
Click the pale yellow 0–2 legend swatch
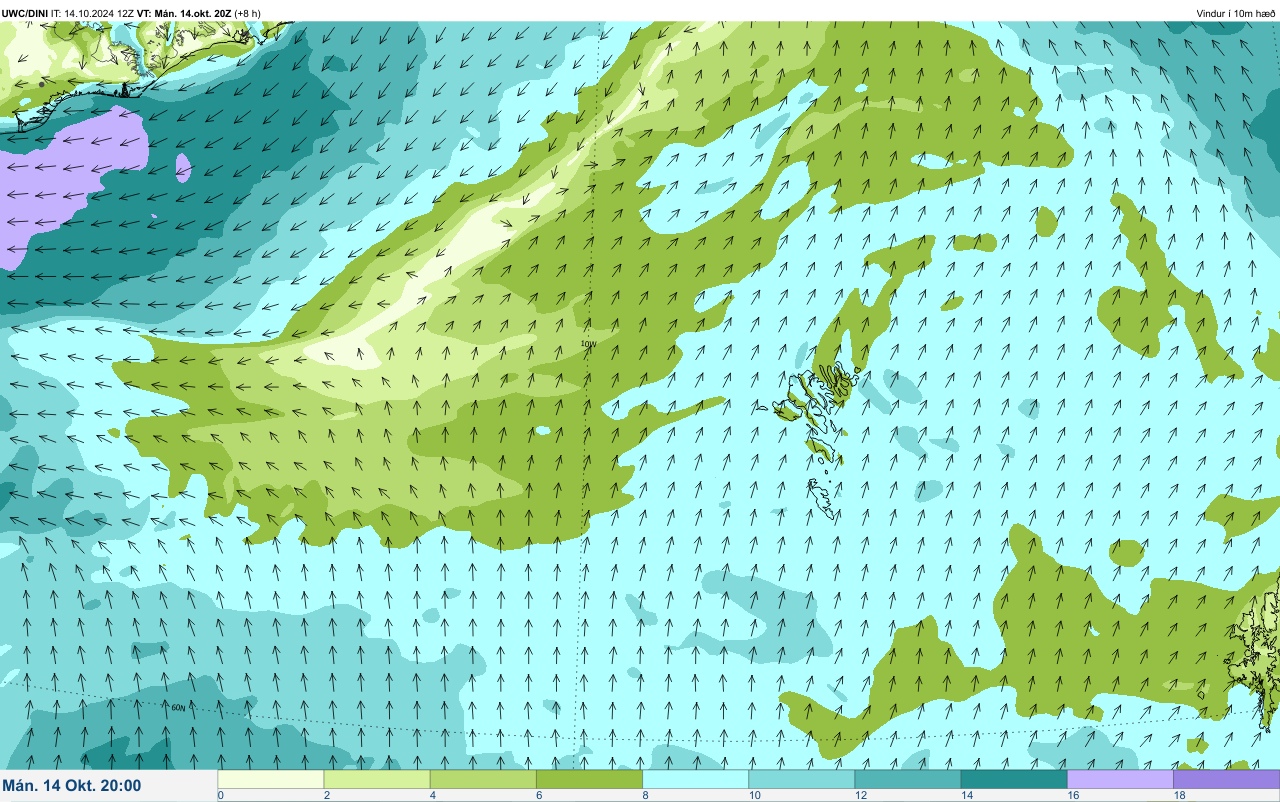[271, 779]
